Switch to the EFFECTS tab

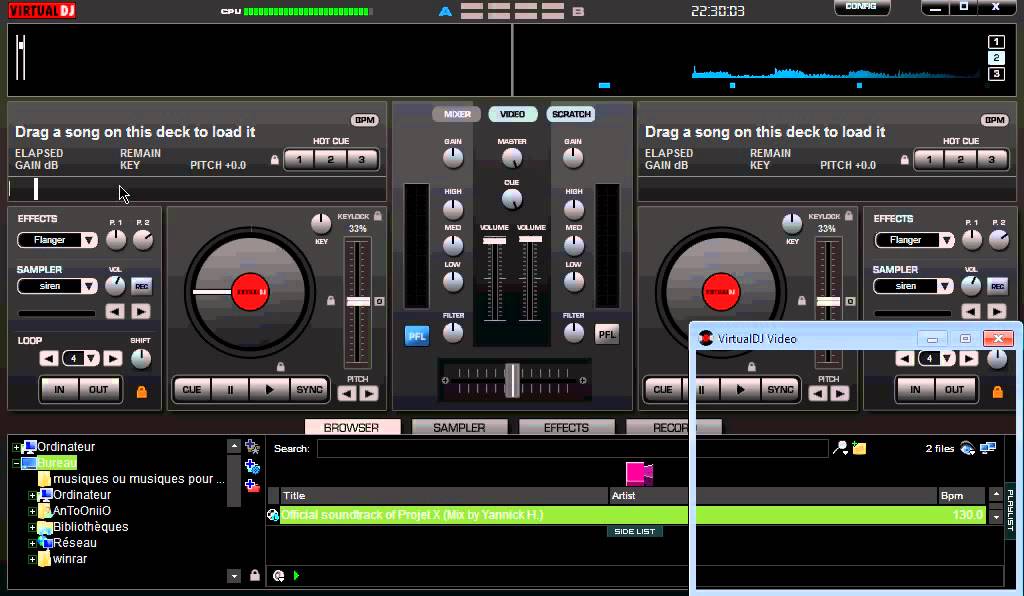tap(566, 428)
